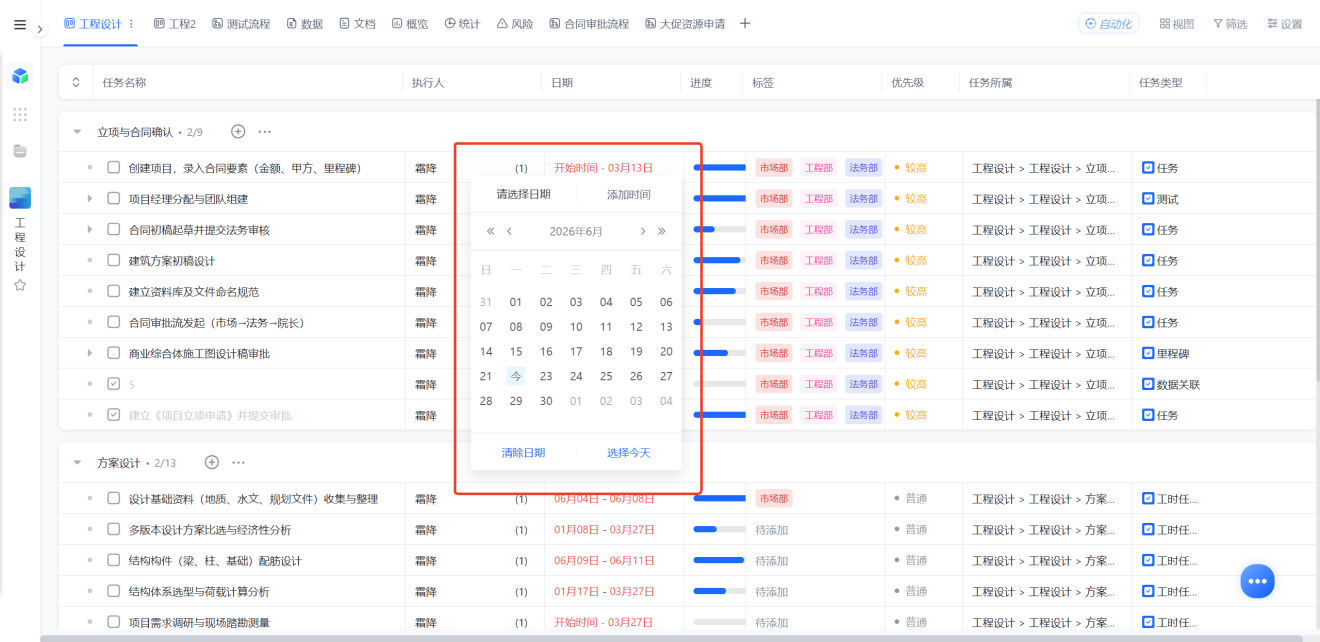Click the 数据关联 type icon
This screenshot has width=1320, height=642.
tap(1148, 384)
